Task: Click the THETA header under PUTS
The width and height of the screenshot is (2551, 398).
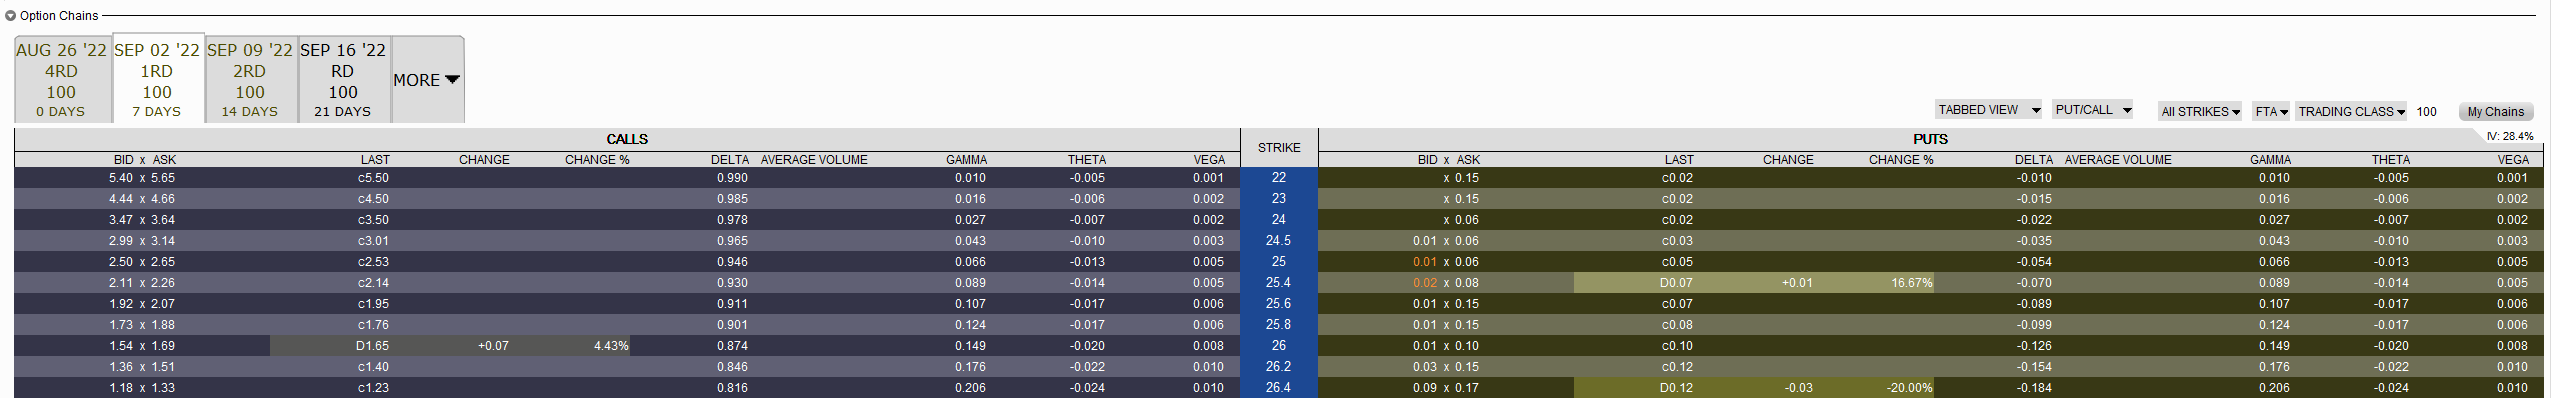Action: [x=2390, y=160]
